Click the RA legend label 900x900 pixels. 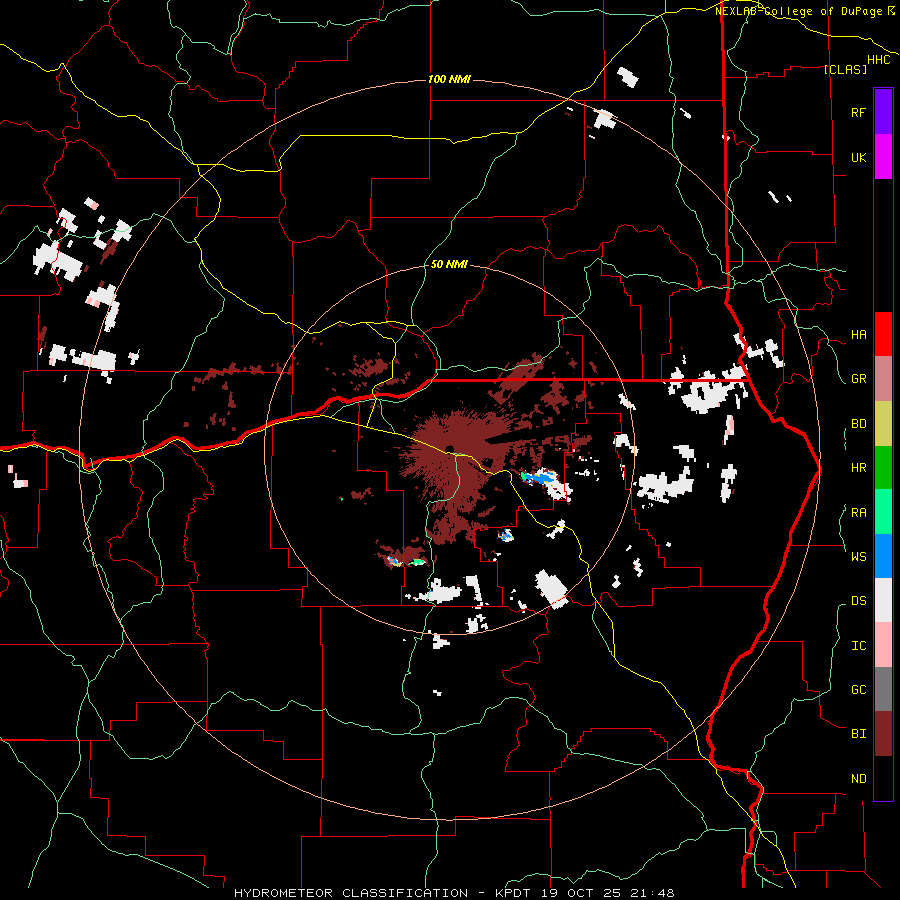click(x=858, y=512)
